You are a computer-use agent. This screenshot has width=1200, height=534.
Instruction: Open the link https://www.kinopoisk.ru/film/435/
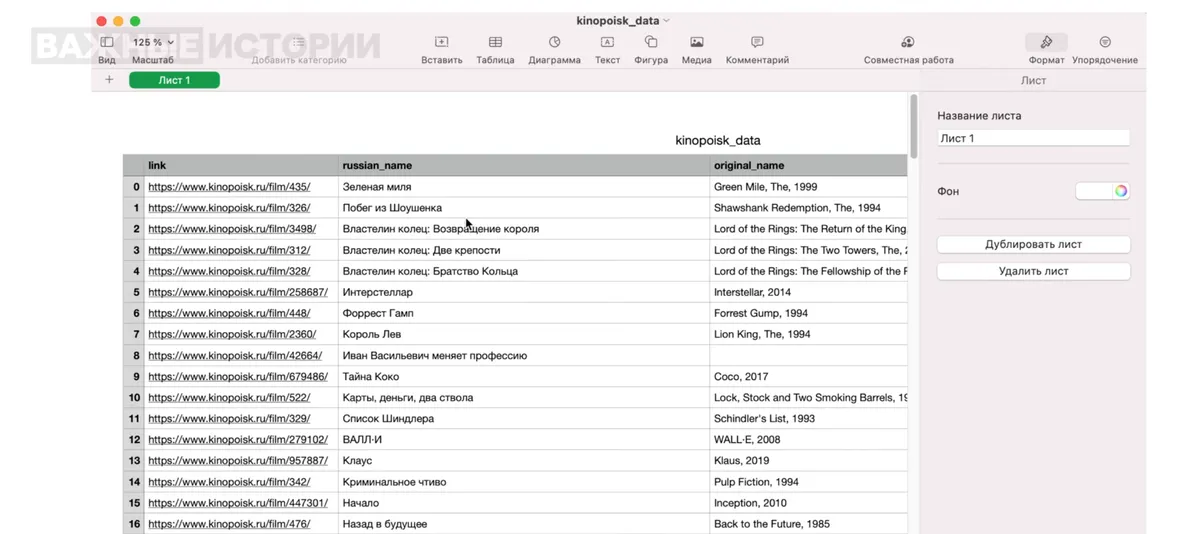(229, 187)
